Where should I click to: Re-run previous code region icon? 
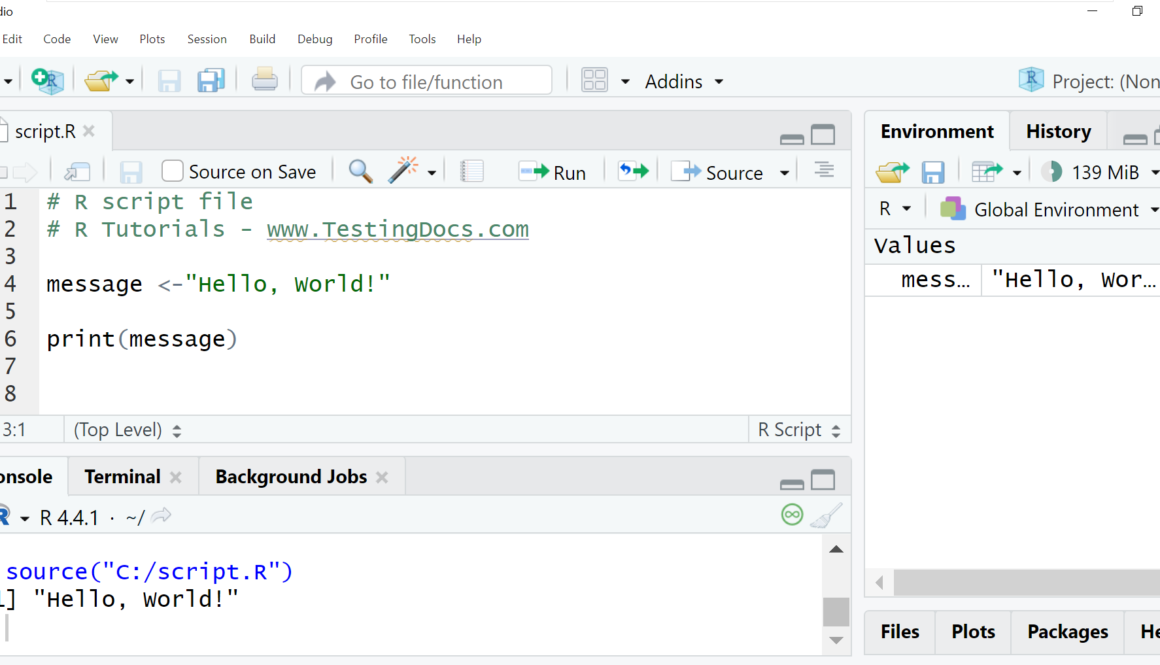pyautogui.click(x=632, y=172)
